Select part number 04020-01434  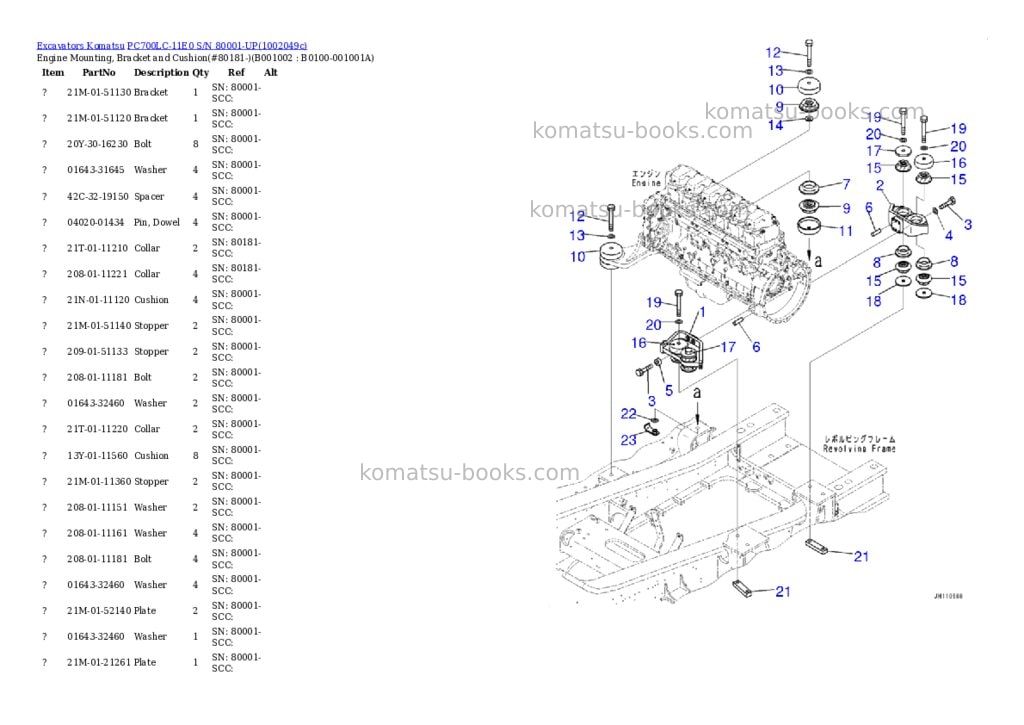[95, 223]
